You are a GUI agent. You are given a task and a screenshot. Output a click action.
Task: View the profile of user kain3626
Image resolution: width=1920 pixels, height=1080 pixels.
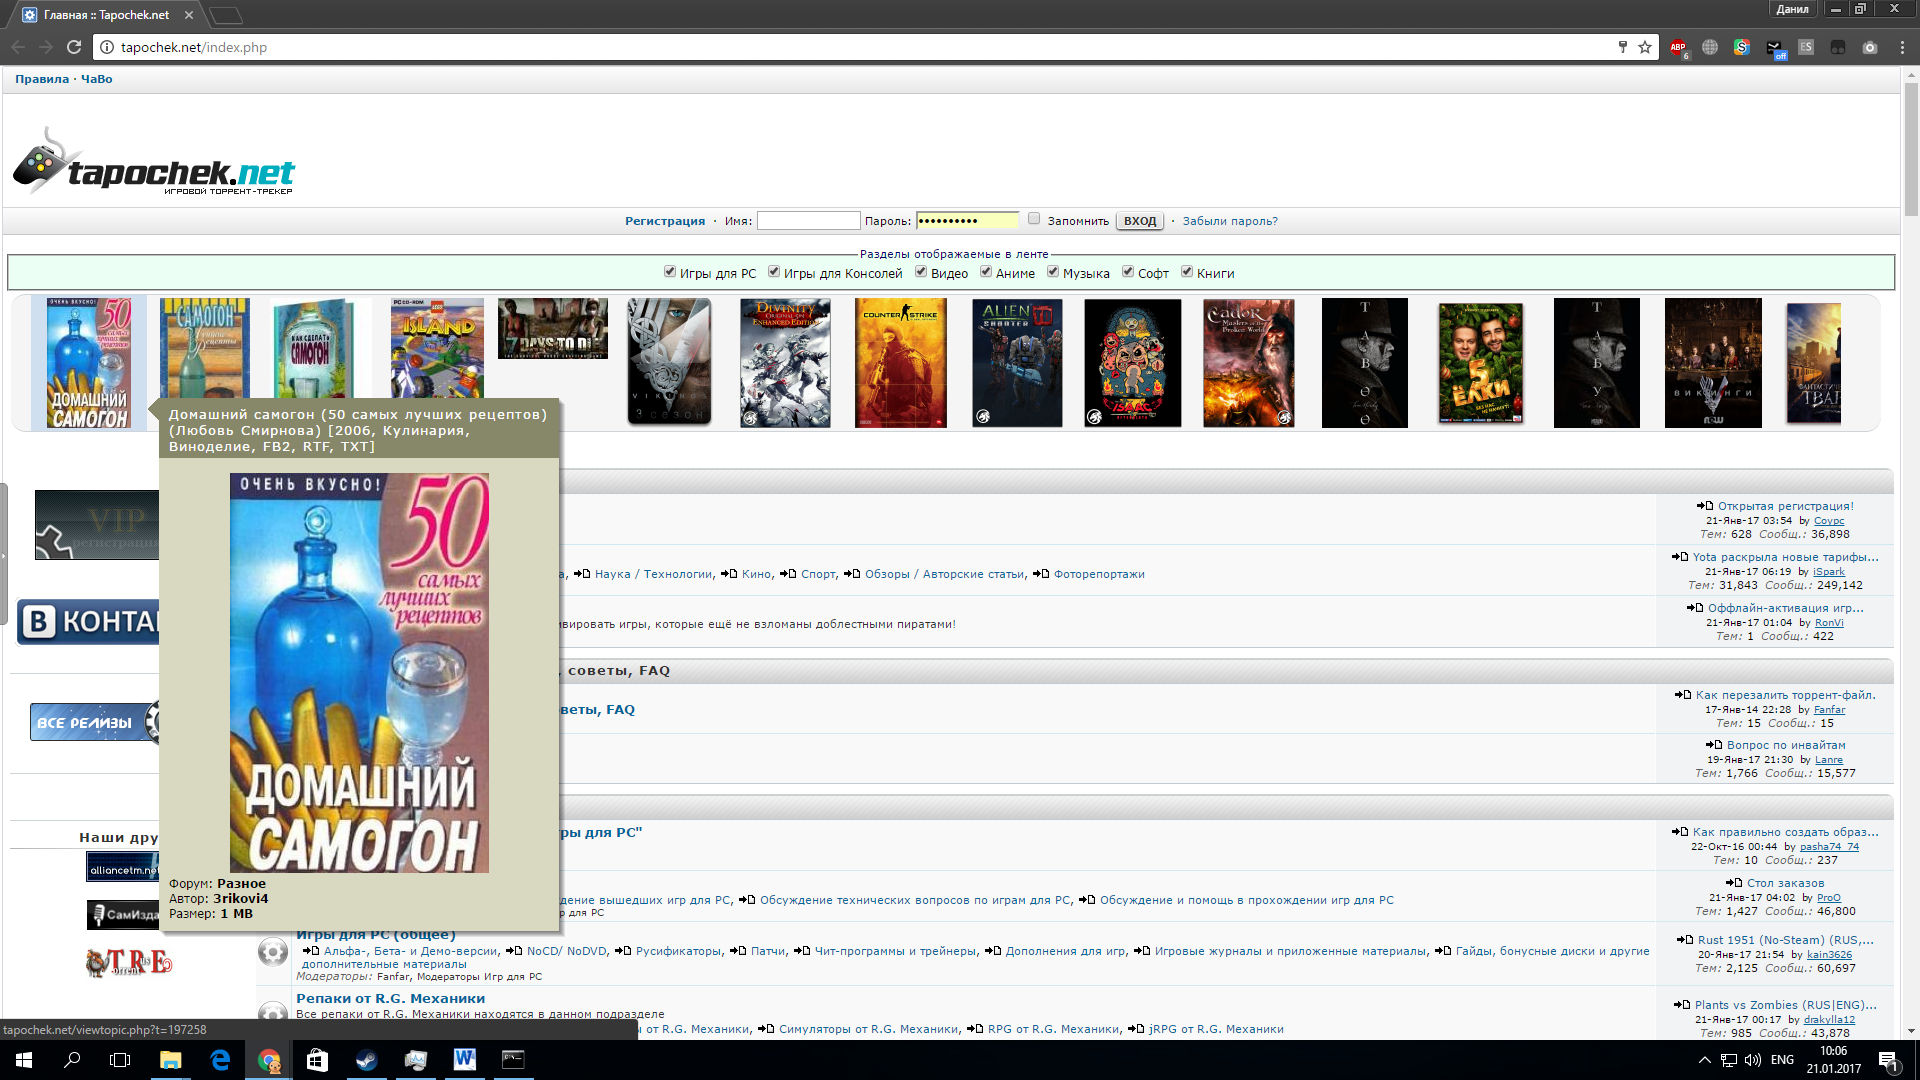point(1830,955)
